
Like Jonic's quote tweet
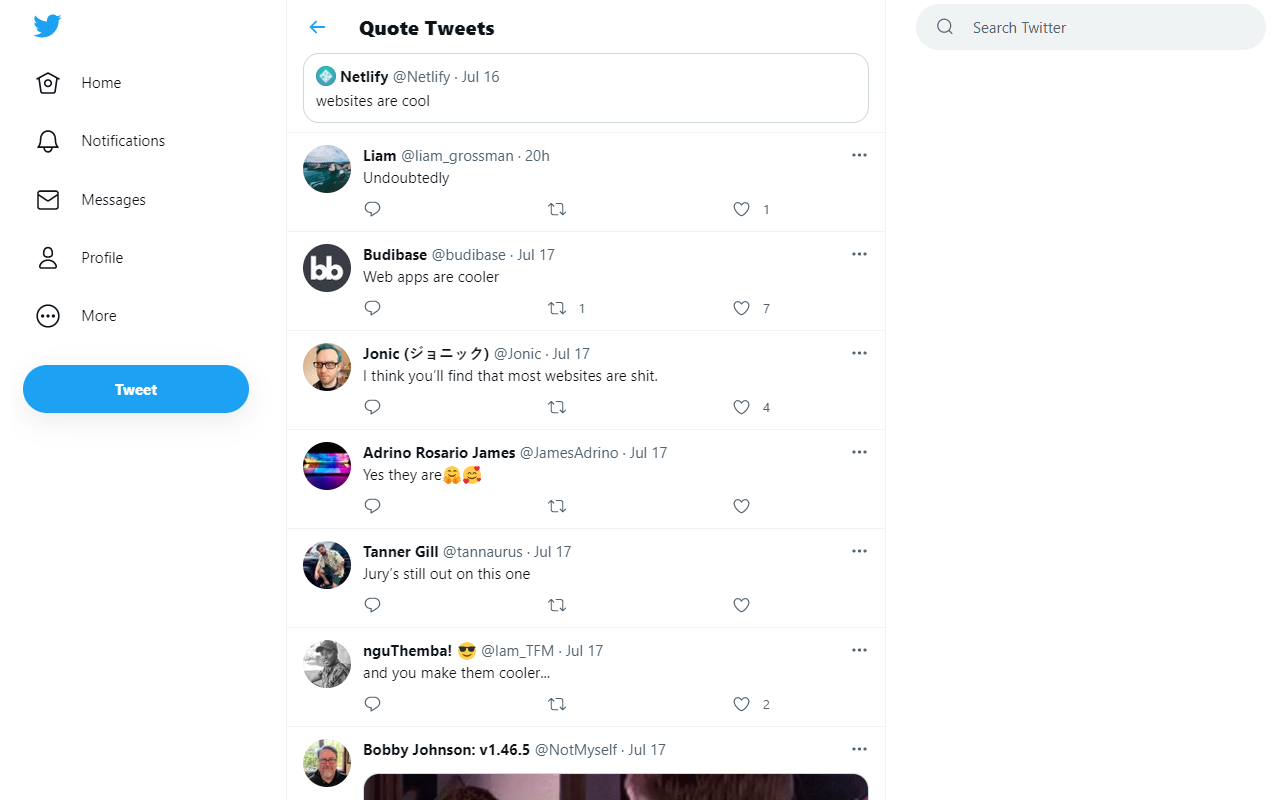point(741,407)
